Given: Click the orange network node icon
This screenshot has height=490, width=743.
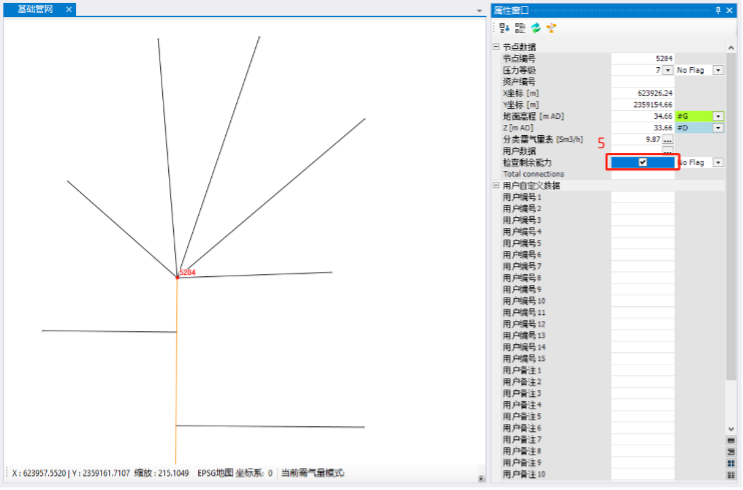Looking at the screenshot, I should (551, 27).
